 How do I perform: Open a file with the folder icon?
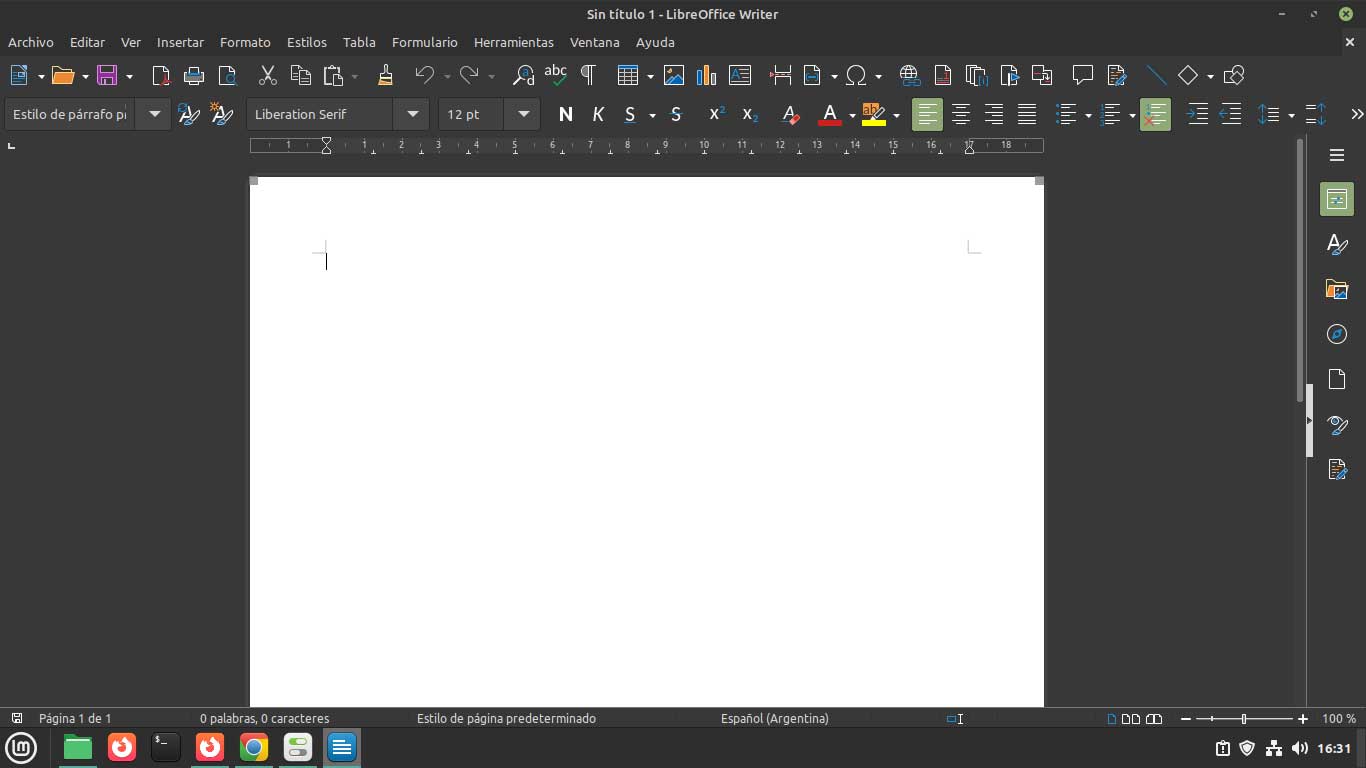pos(63,75)
